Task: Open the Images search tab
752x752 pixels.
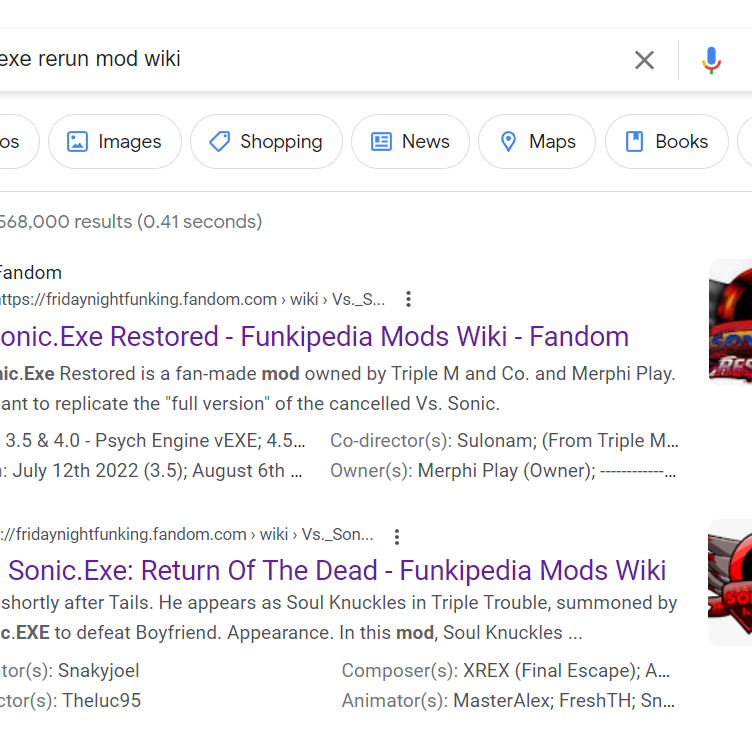Action: (x=115, y=142)
